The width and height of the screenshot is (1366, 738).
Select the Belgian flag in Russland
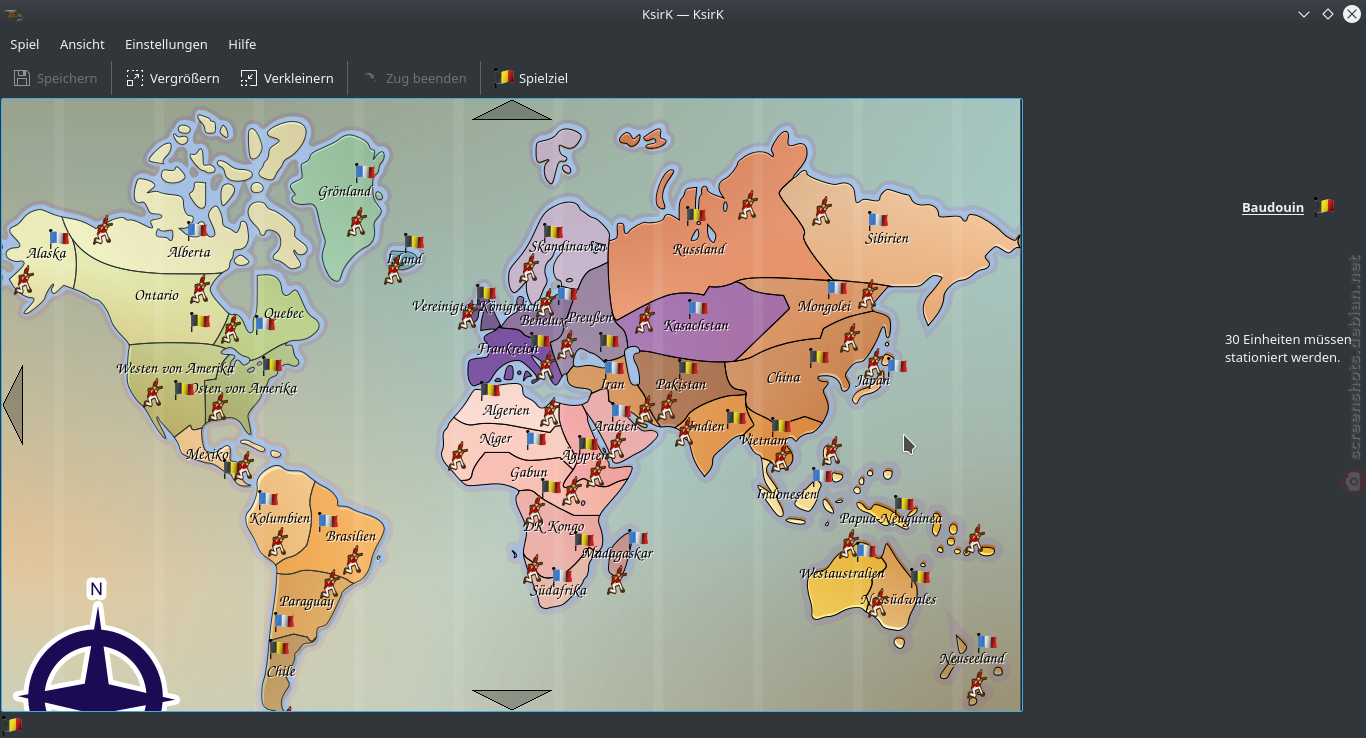tap(695, 214)
